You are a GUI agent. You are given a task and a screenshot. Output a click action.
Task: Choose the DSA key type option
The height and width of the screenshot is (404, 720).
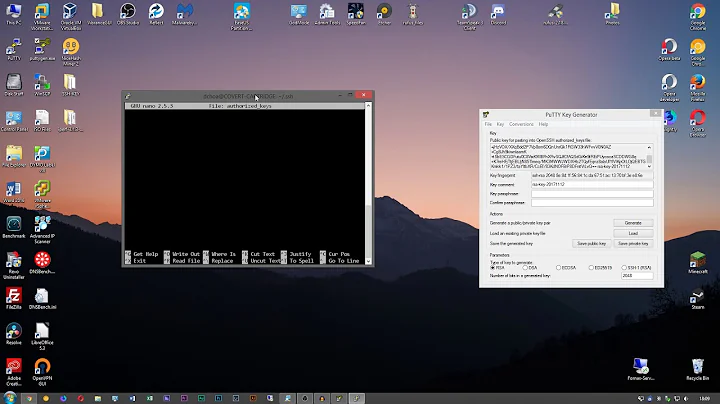click(x=525, y=267)
